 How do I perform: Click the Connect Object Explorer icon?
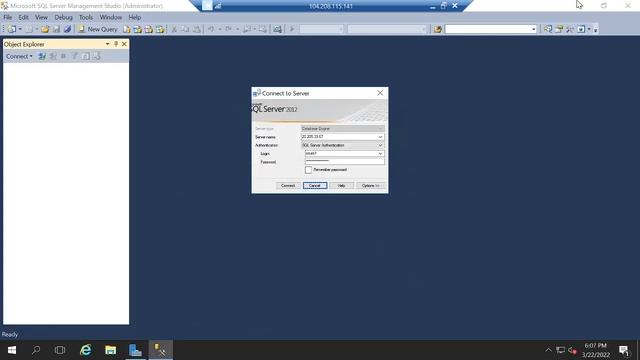(42, 56)
